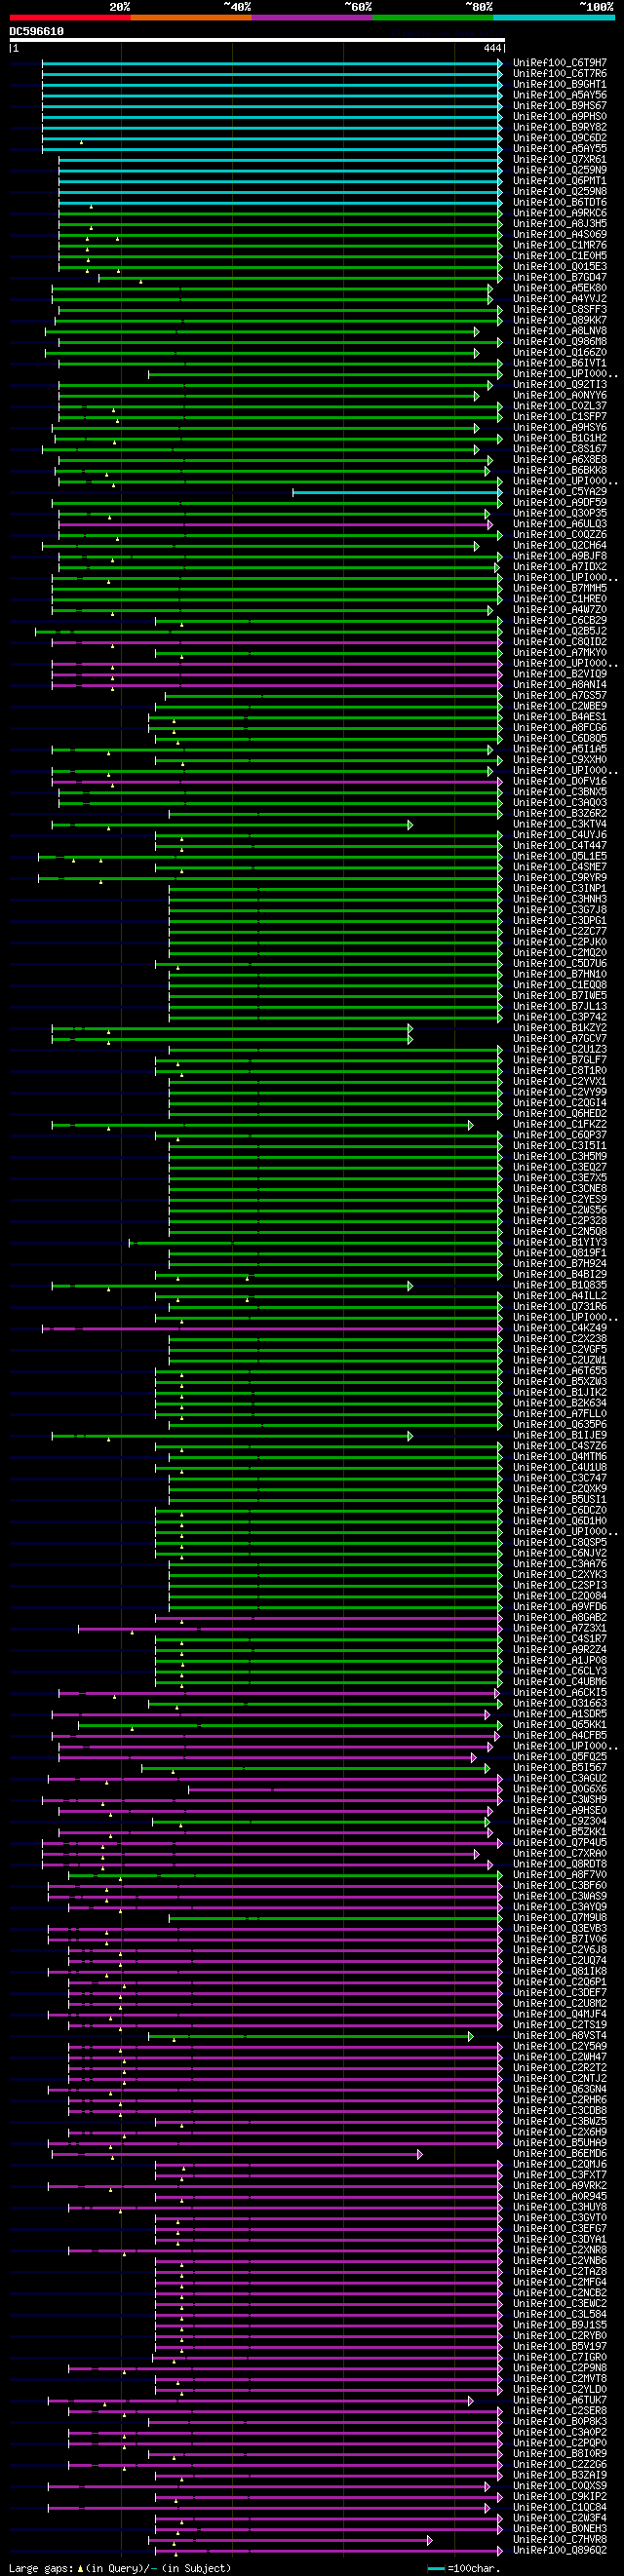Open hit UniRef100_Q2B5J2
Viewport: 624px width, 2576px height.
(559, 631)
